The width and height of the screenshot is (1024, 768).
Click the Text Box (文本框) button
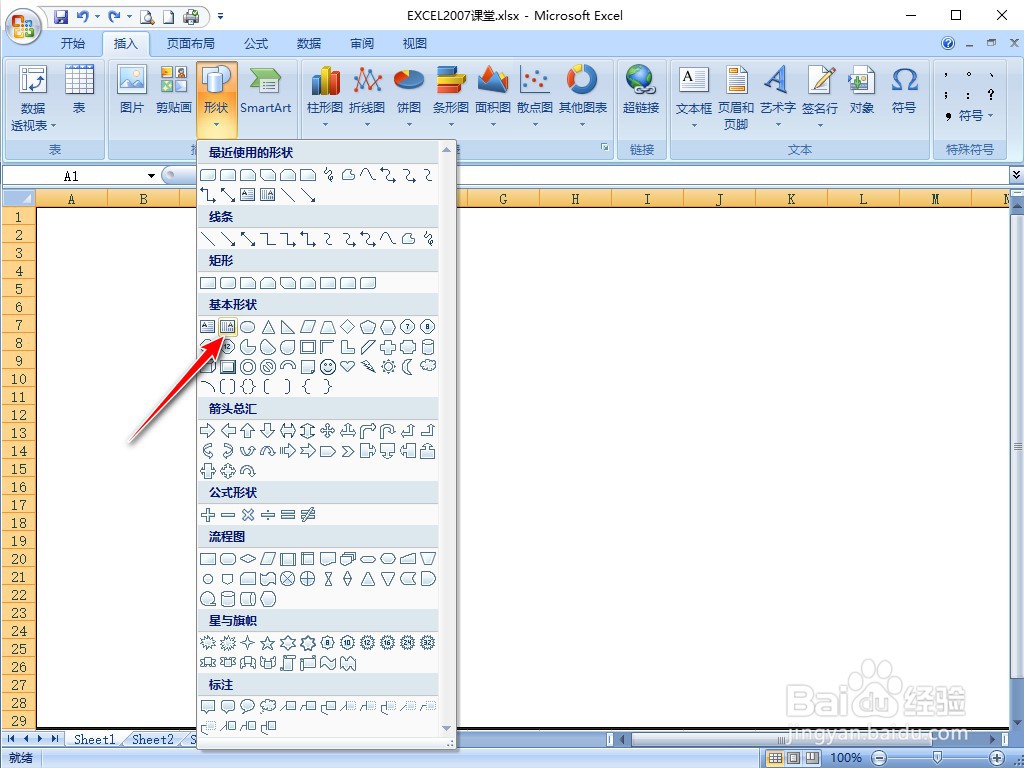(x=694, y=97)
